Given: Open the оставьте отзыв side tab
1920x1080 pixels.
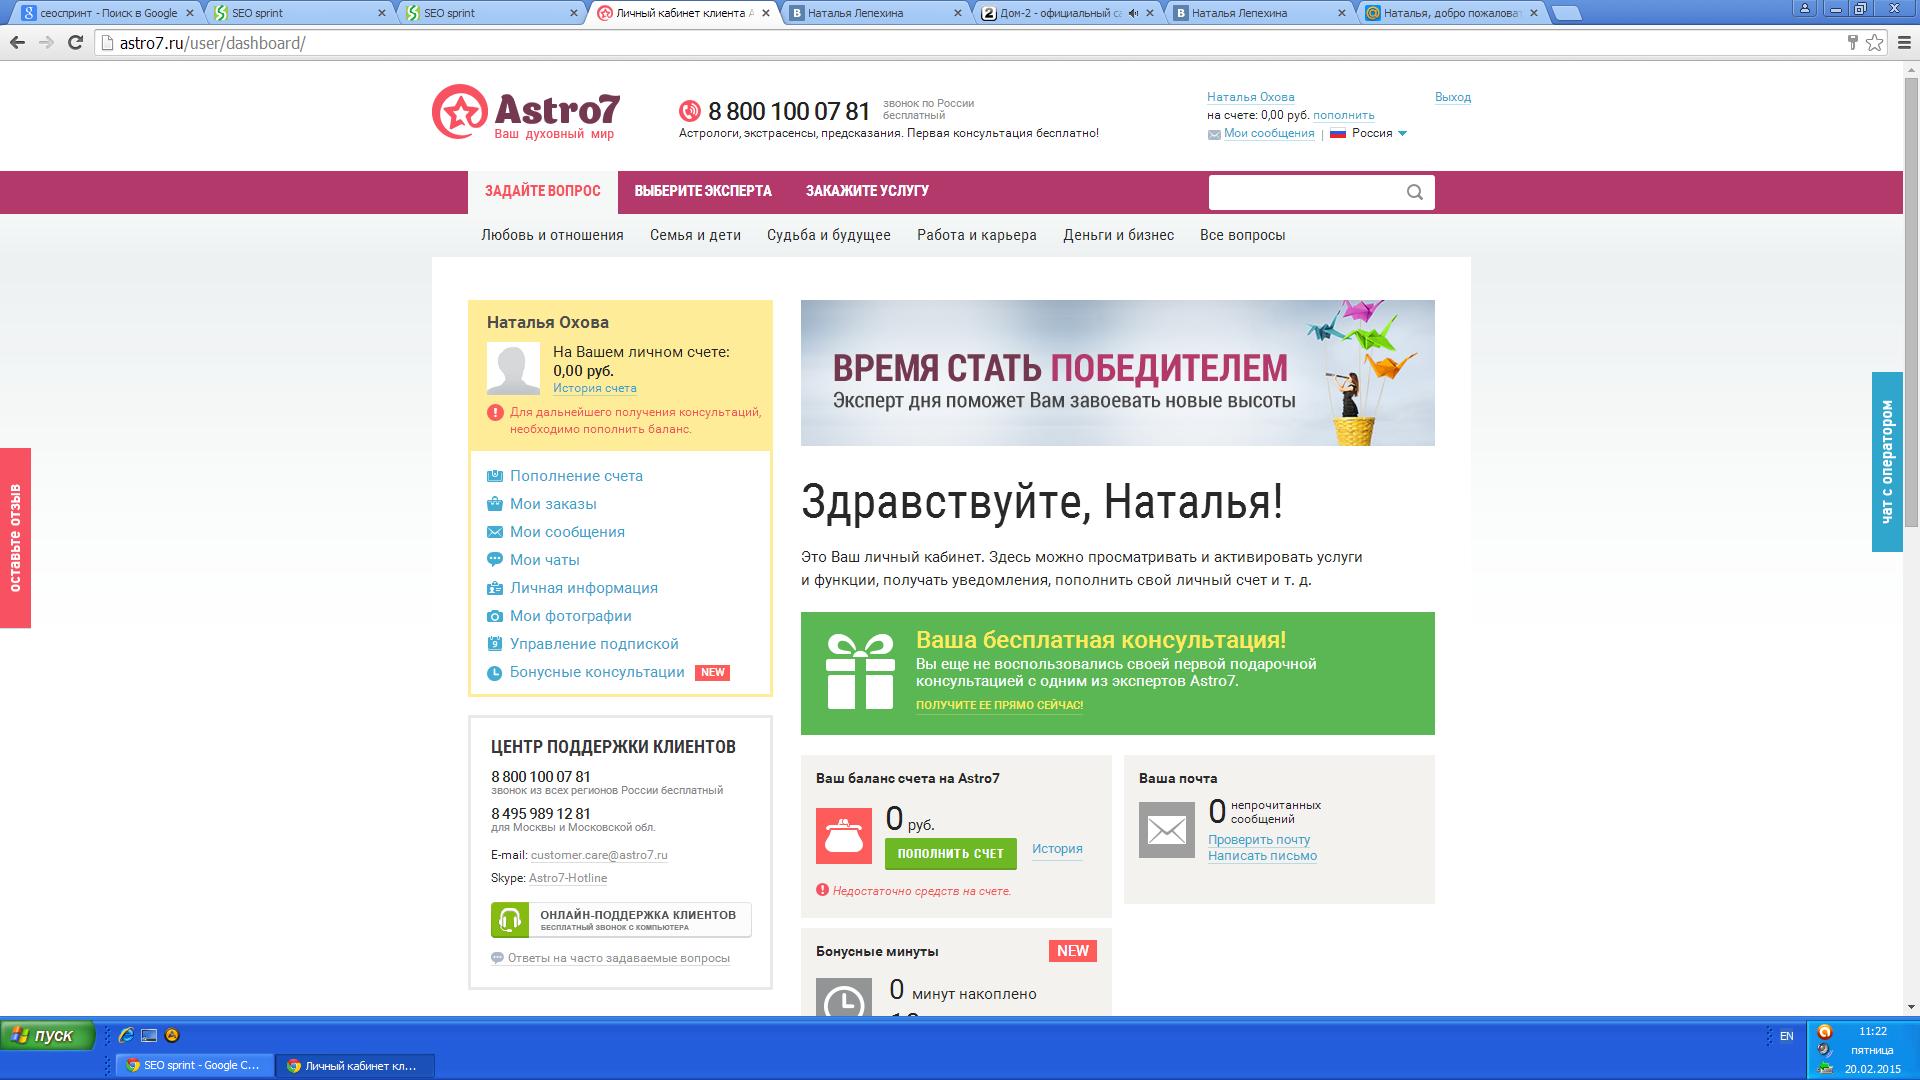Looking at the screenshot, I should tap(15, 538).
